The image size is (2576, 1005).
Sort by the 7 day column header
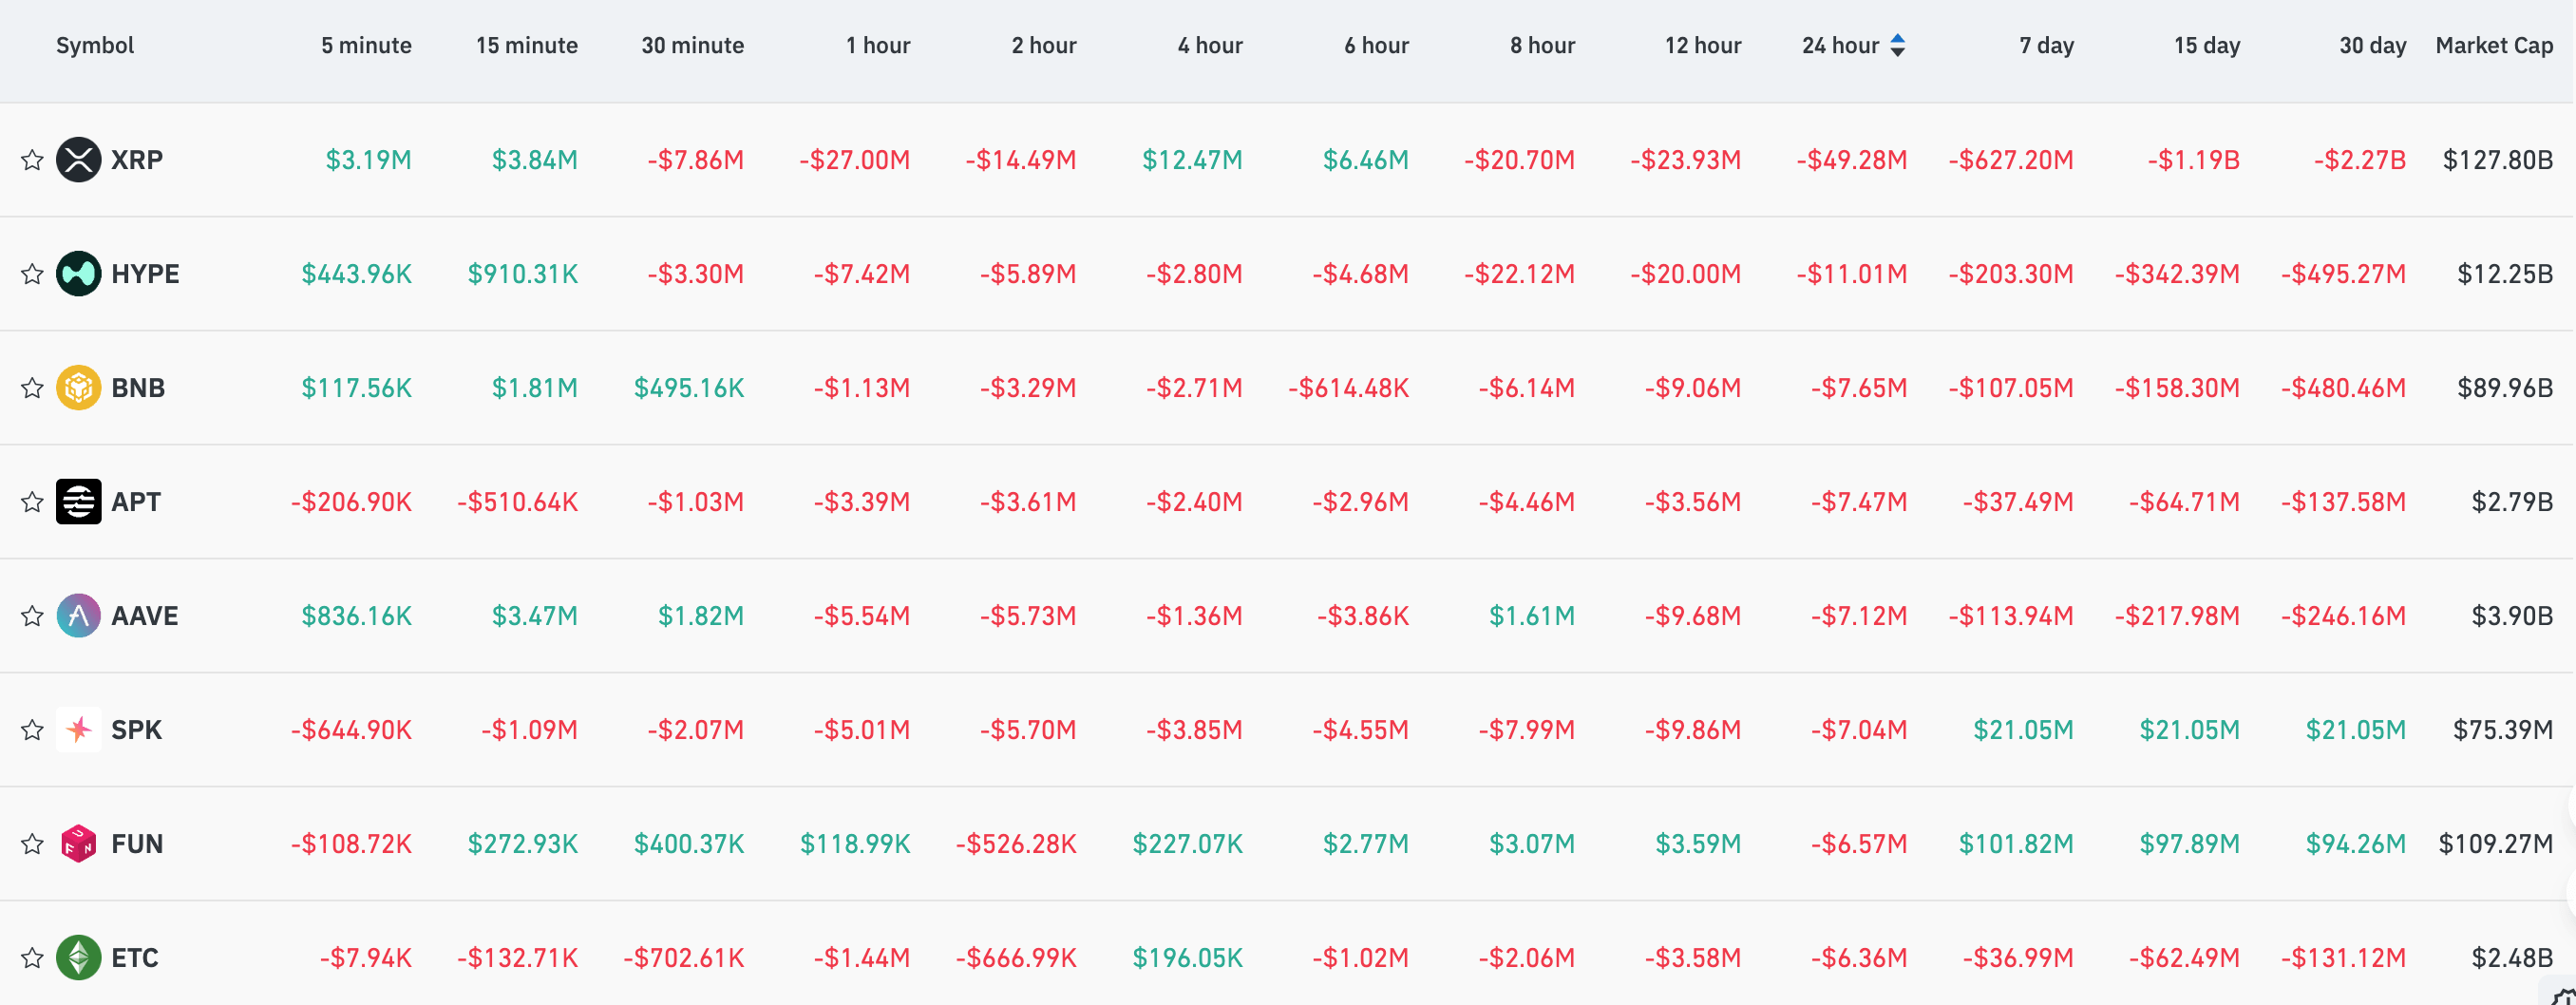click(2046, 46)
